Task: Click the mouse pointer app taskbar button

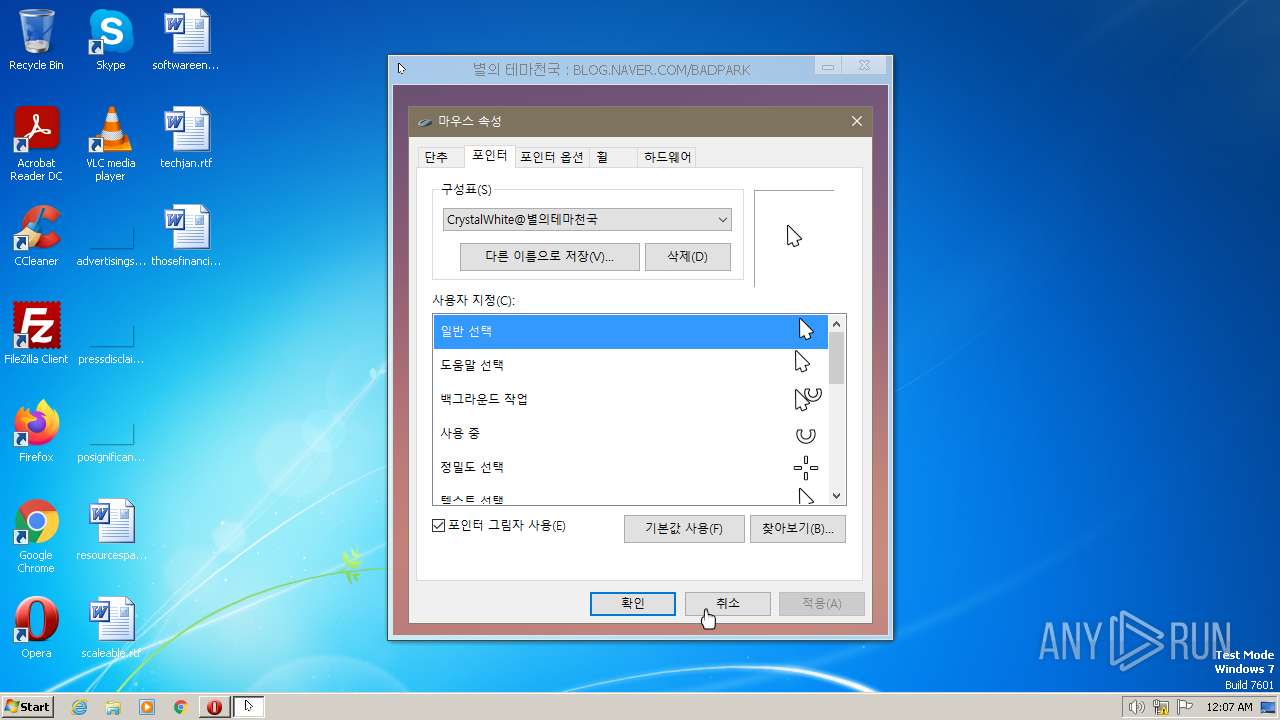Action: pos(248,707)
